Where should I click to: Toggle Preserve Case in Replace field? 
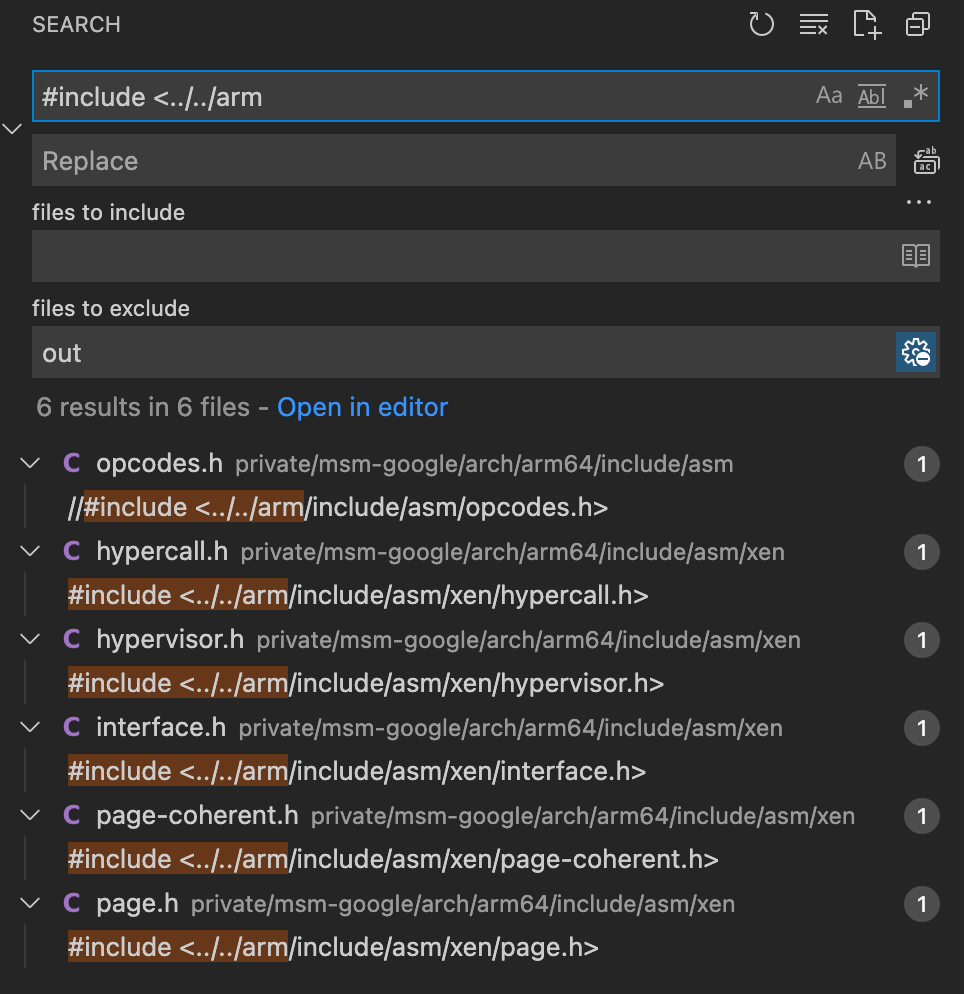click(x=872, y=161)
